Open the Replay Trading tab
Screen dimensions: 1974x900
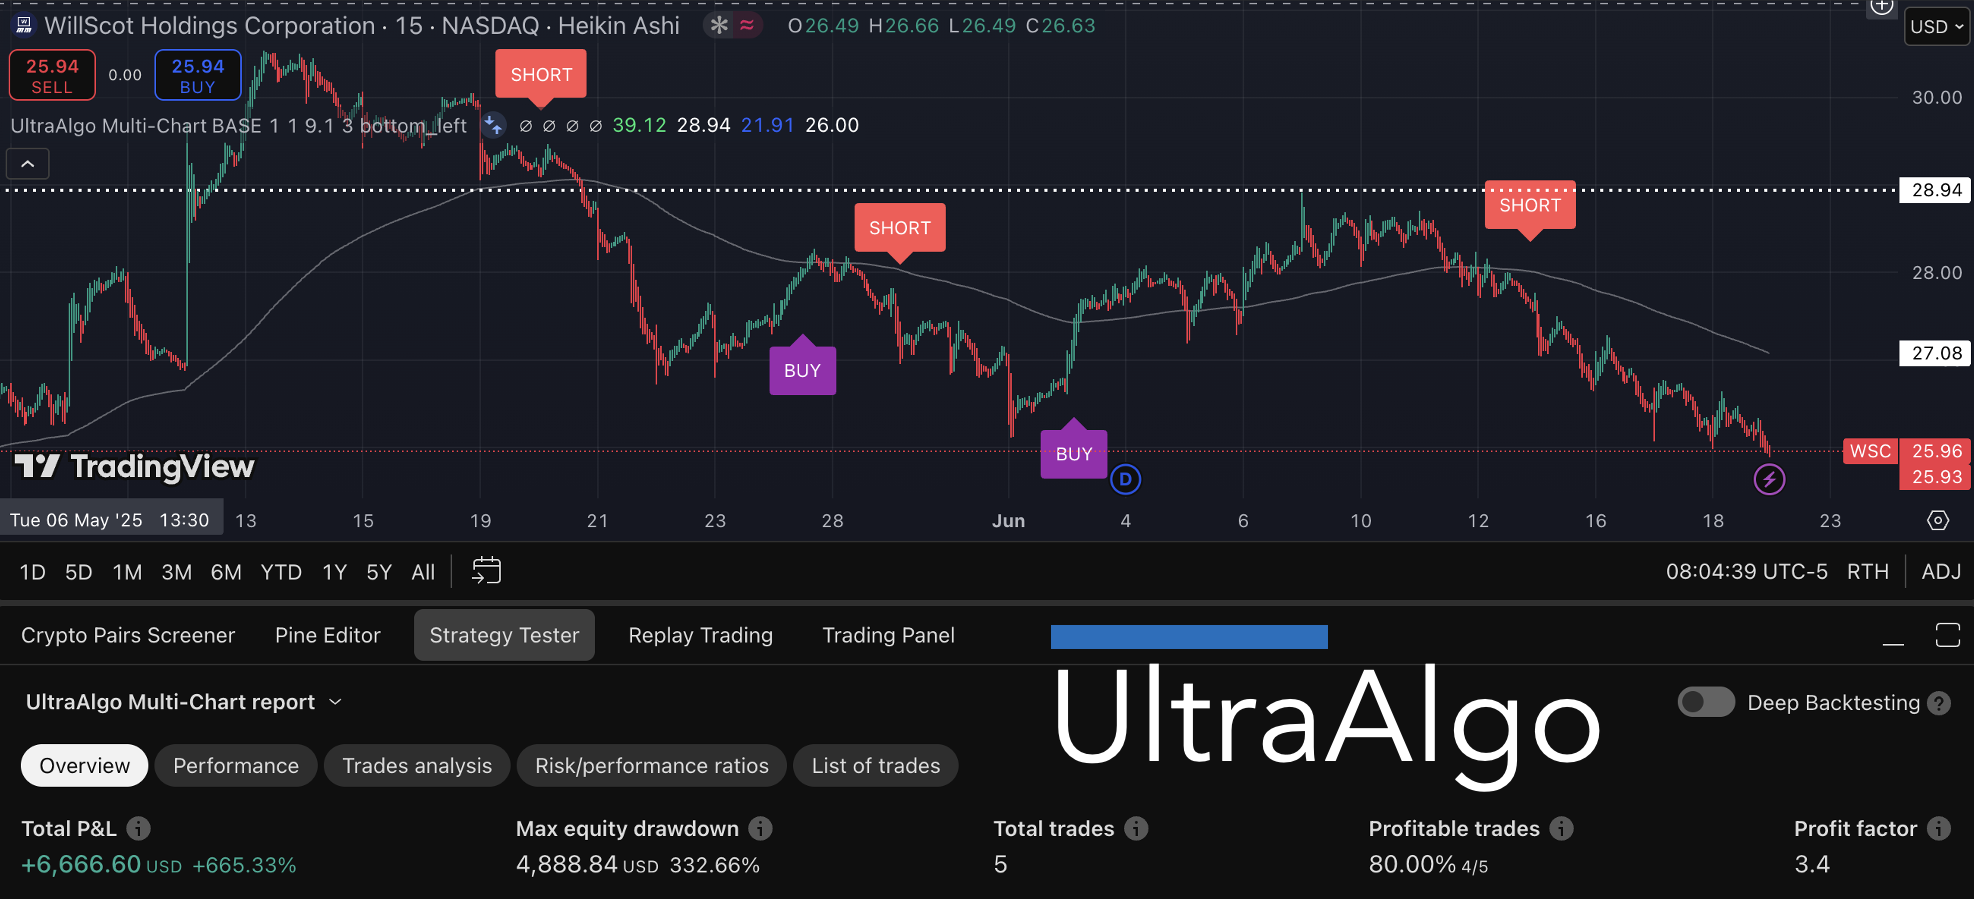pos(701,635)
